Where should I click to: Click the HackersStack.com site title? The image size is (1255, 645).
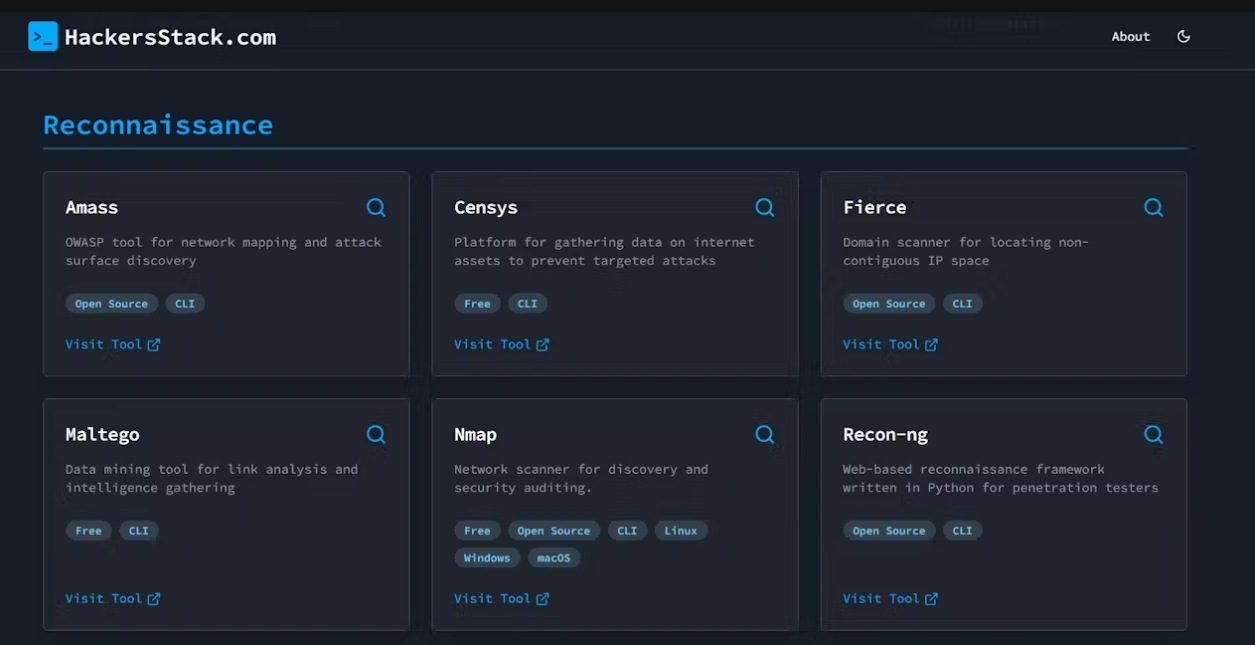coord(170,37)
